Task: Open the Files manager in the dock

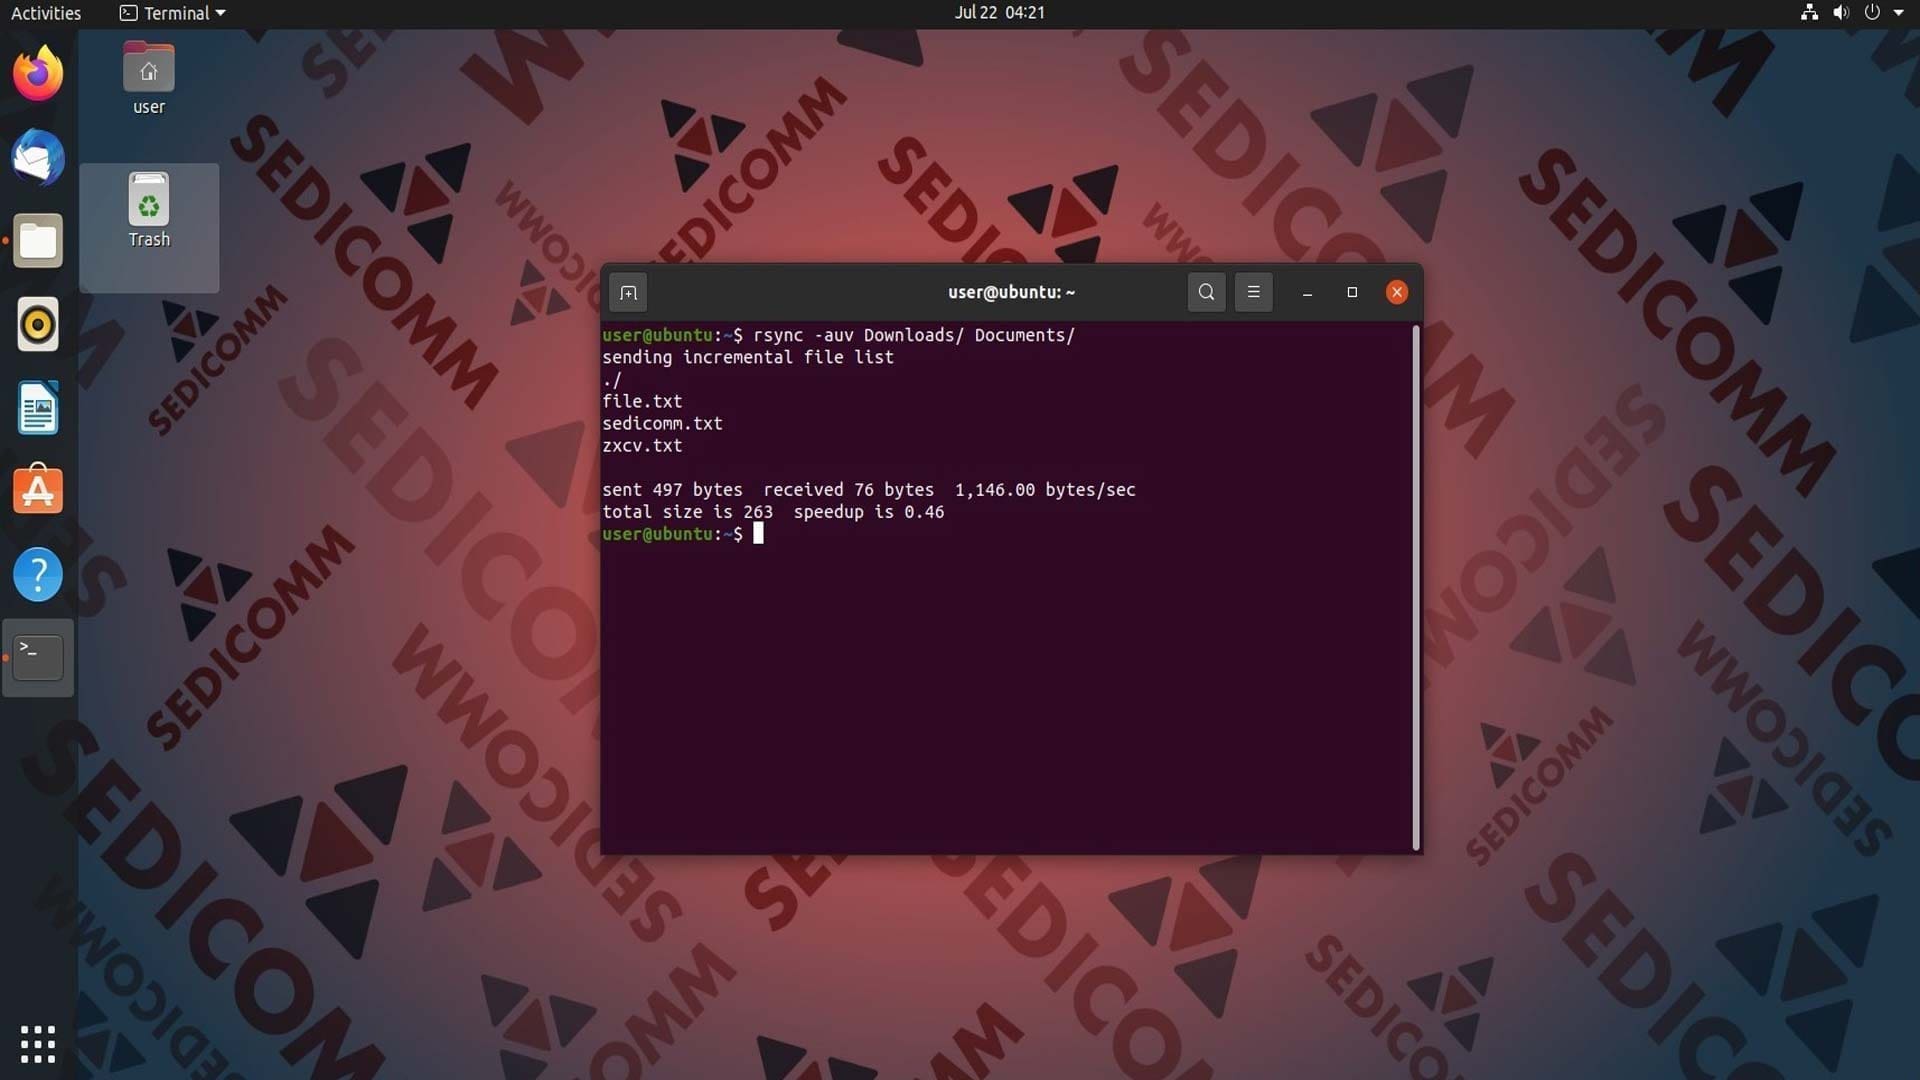Action: coord(38,241)
